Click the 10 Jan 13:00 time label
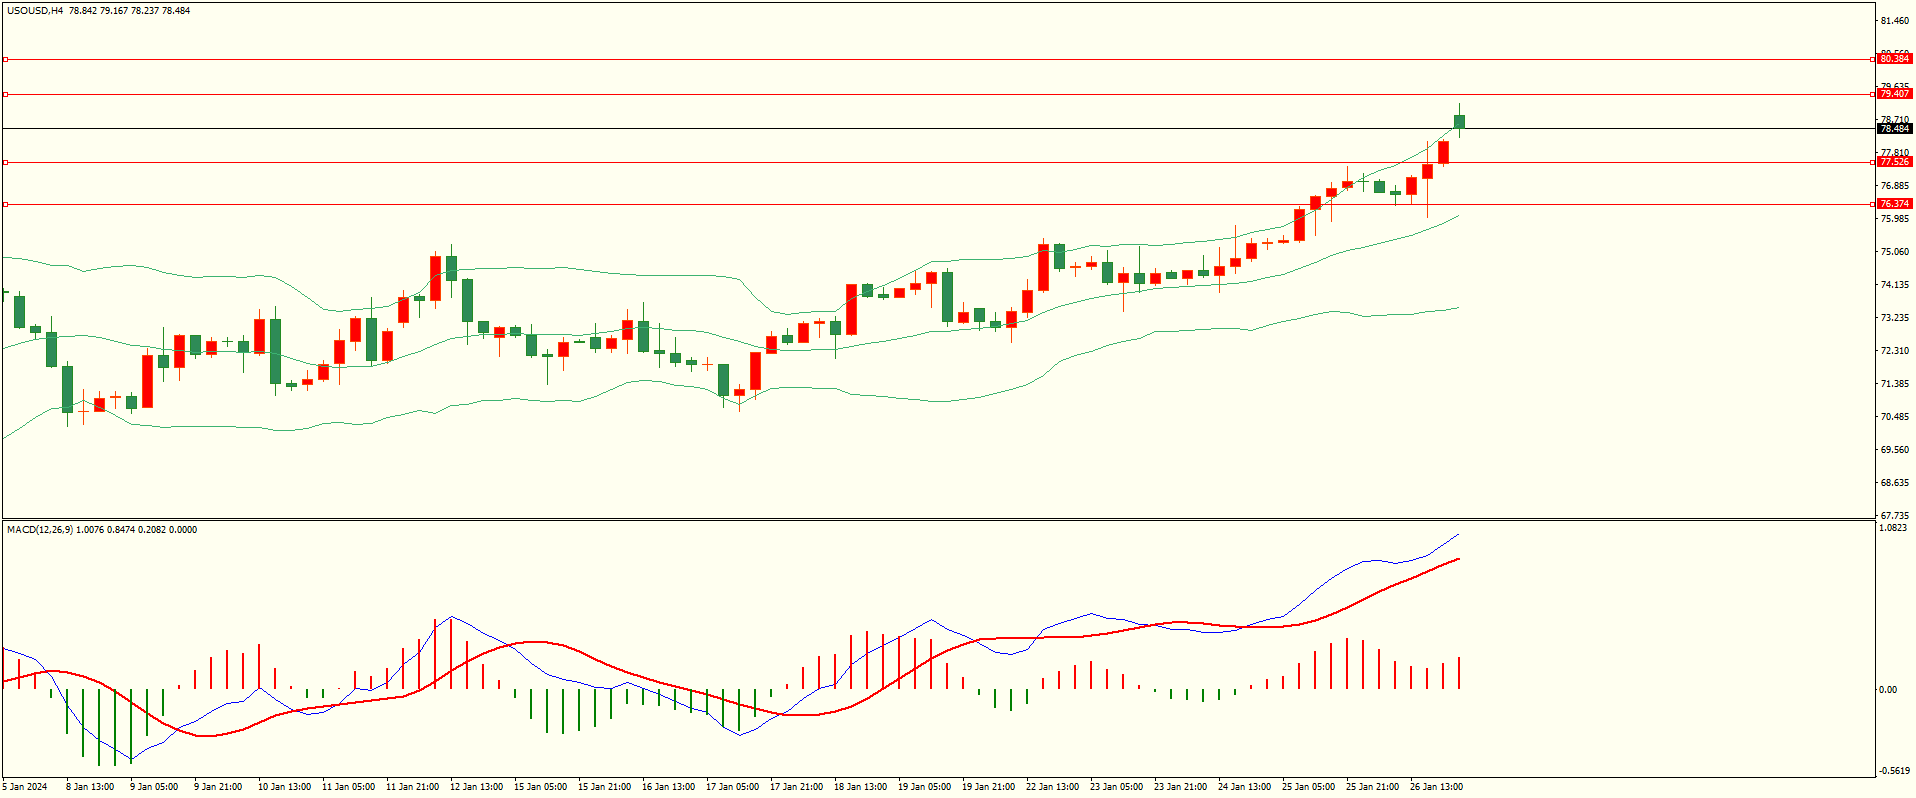 (284, 787)
